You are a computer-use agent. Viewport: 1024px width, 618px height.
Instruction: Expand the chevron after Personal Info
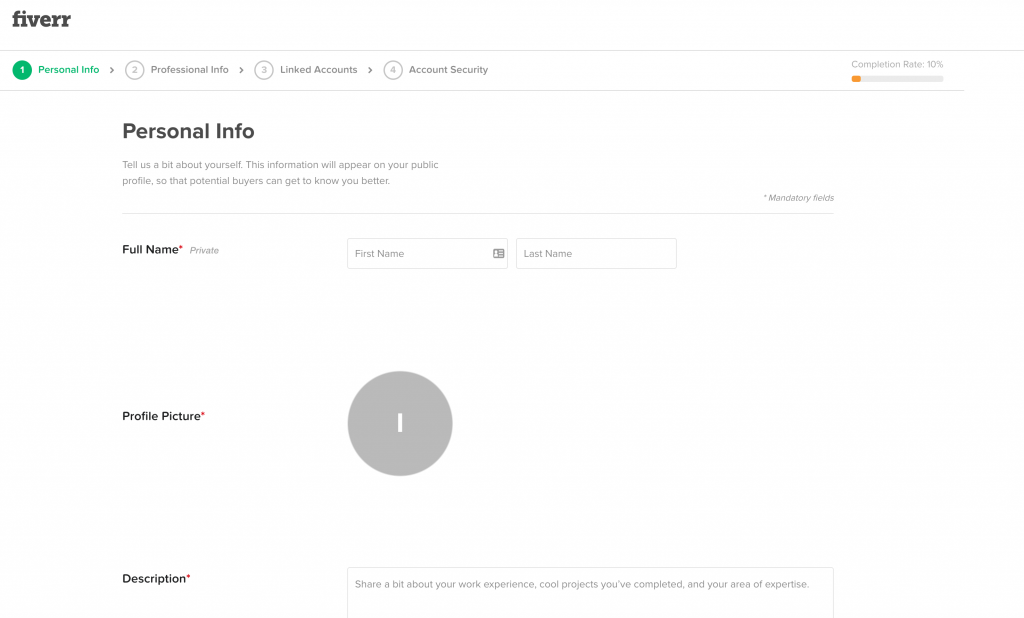point(113,69)
